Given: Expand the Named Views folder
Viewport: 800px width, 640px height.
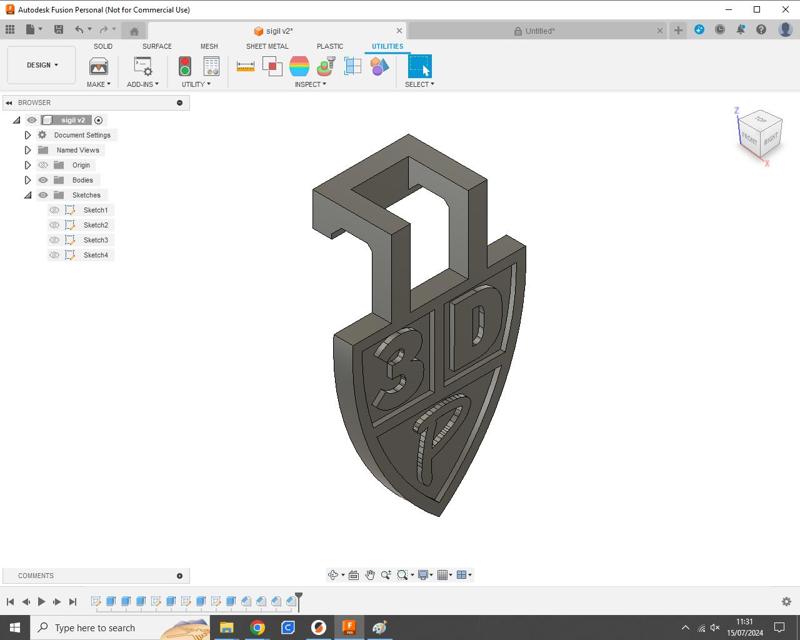Looking at the screenshot, I should 27,150.
